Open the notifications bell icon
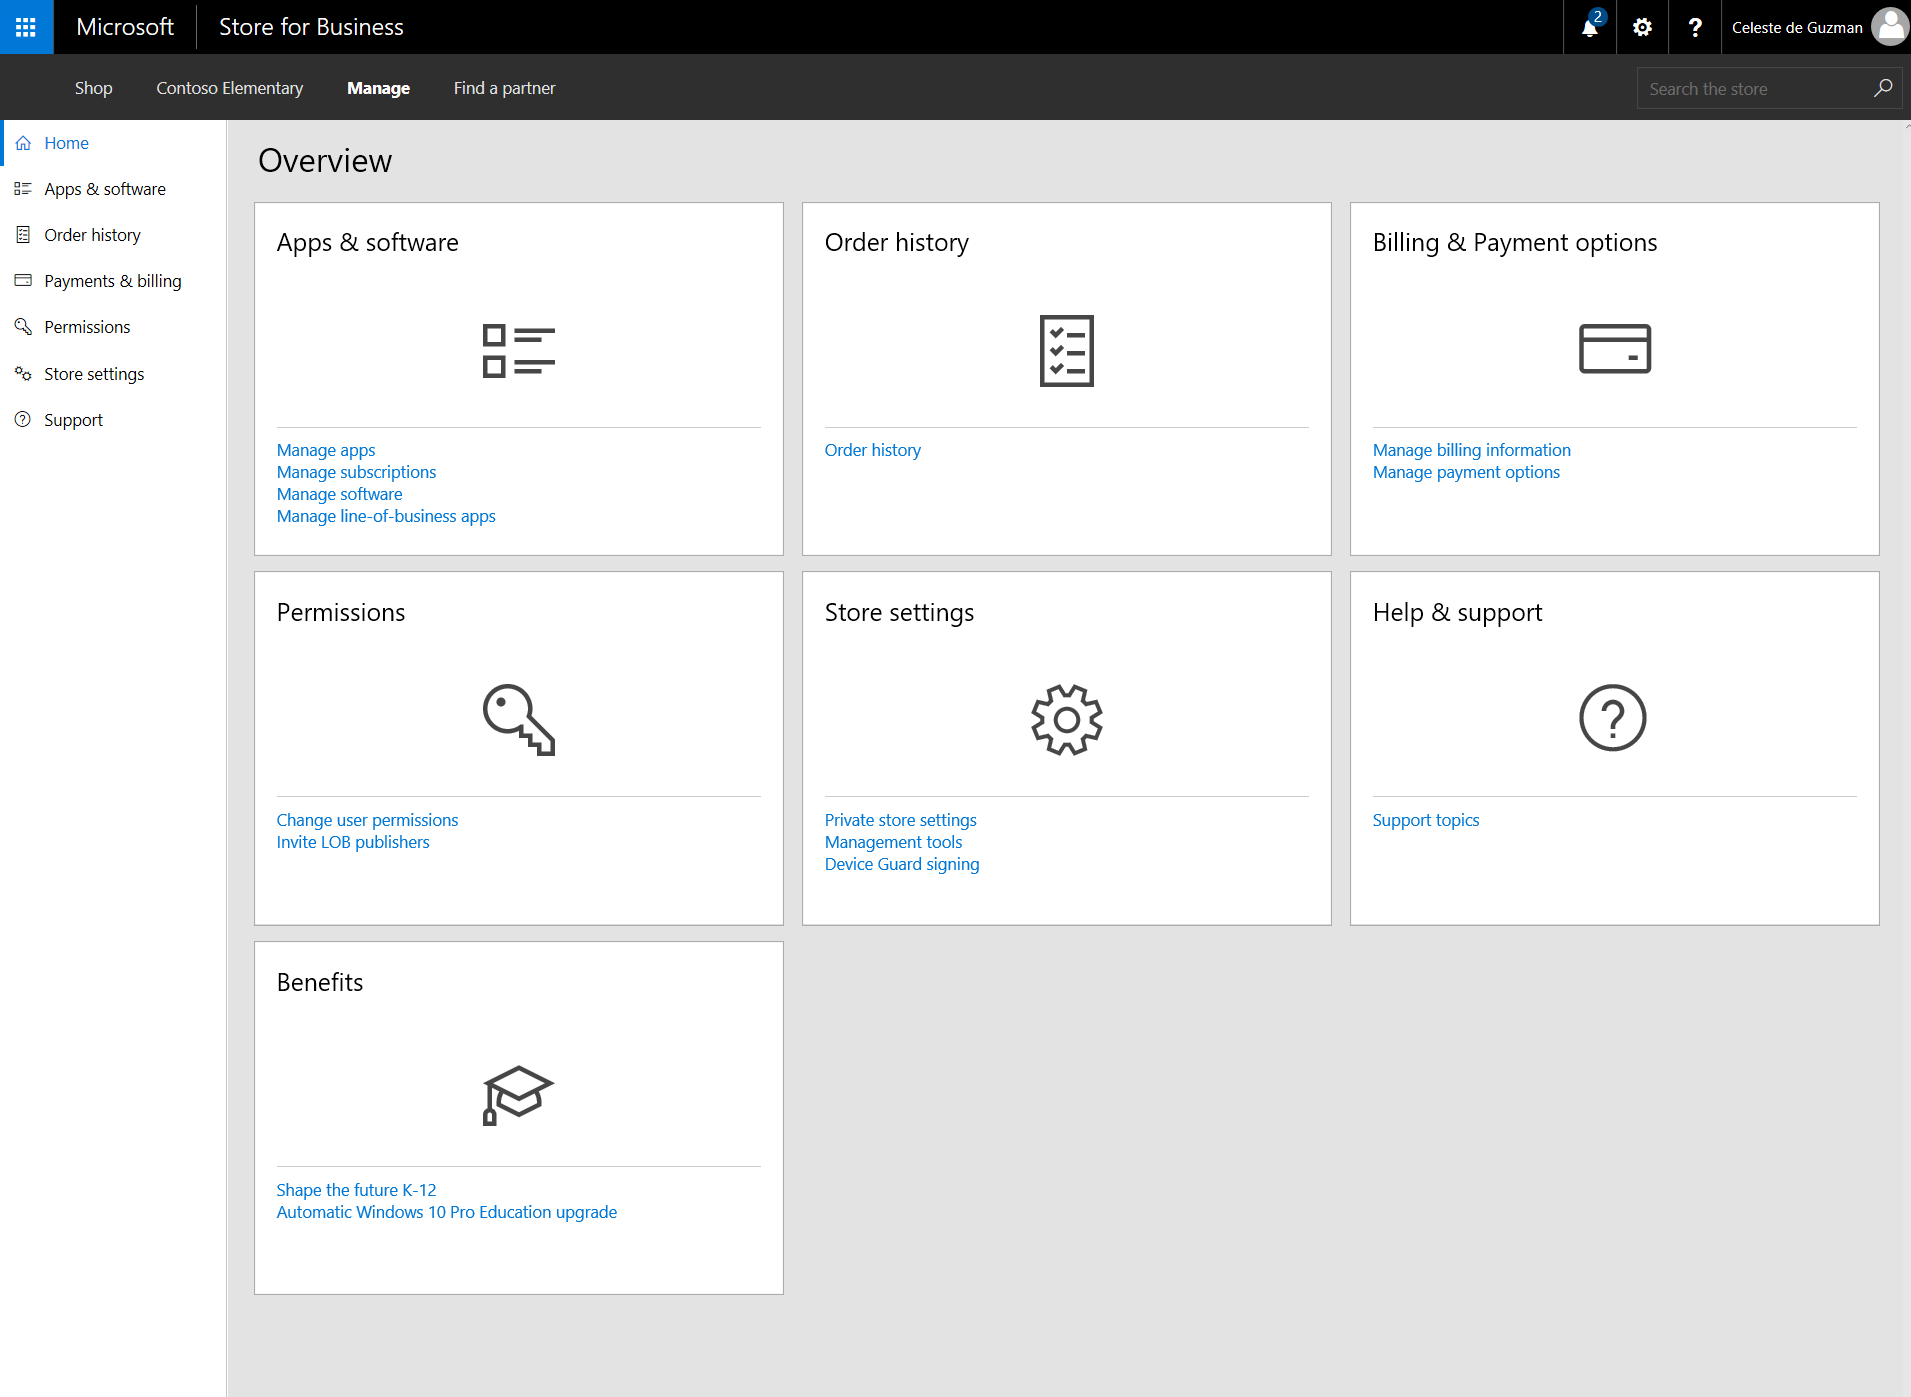Viewport: 1911px width, 1397px height. pyautogui.click(x=1590, y=27)
